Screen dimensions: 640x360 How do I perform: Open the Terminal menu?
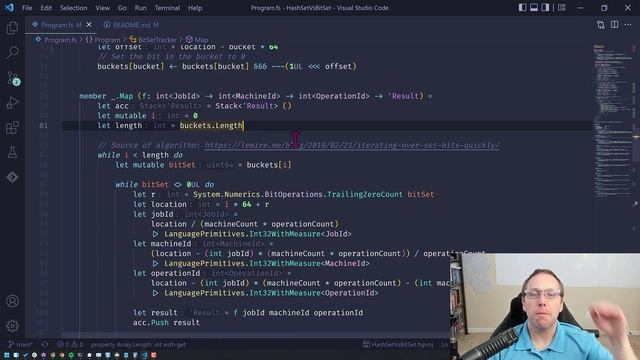(167, 8)
